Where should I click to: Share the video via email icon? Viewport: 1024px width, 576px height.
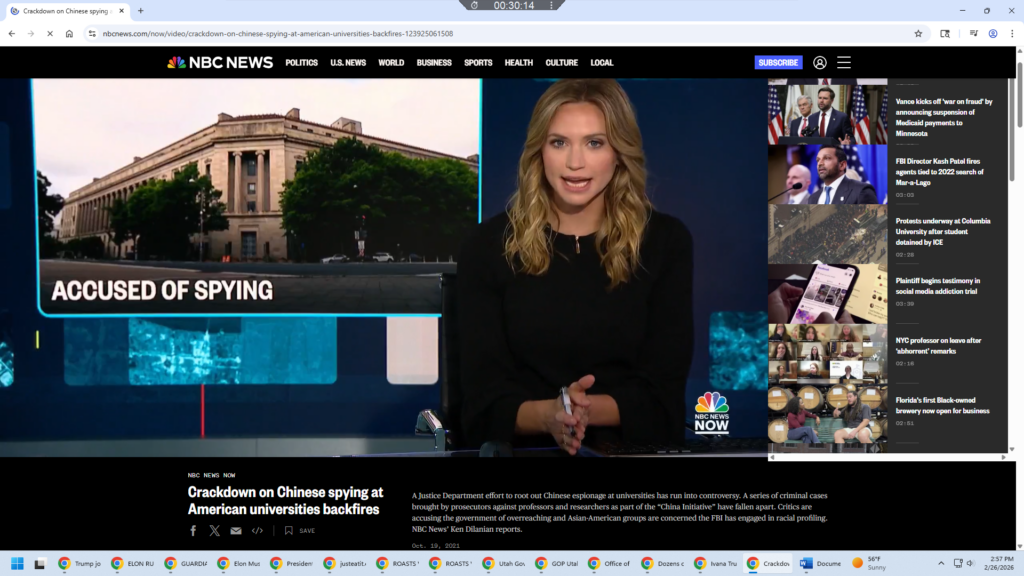point(236,531)
